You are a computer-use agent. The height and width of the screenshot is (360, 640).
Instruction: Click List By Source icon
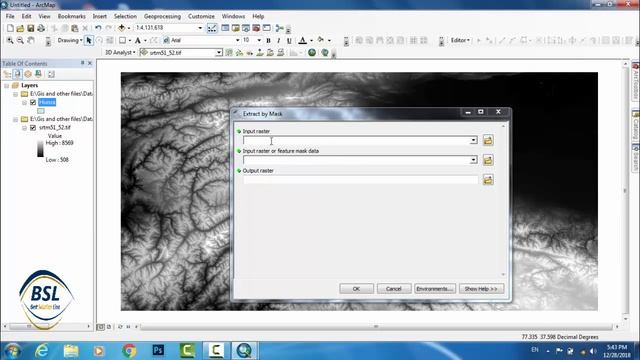pyautogui.click(x=18, y=74)
